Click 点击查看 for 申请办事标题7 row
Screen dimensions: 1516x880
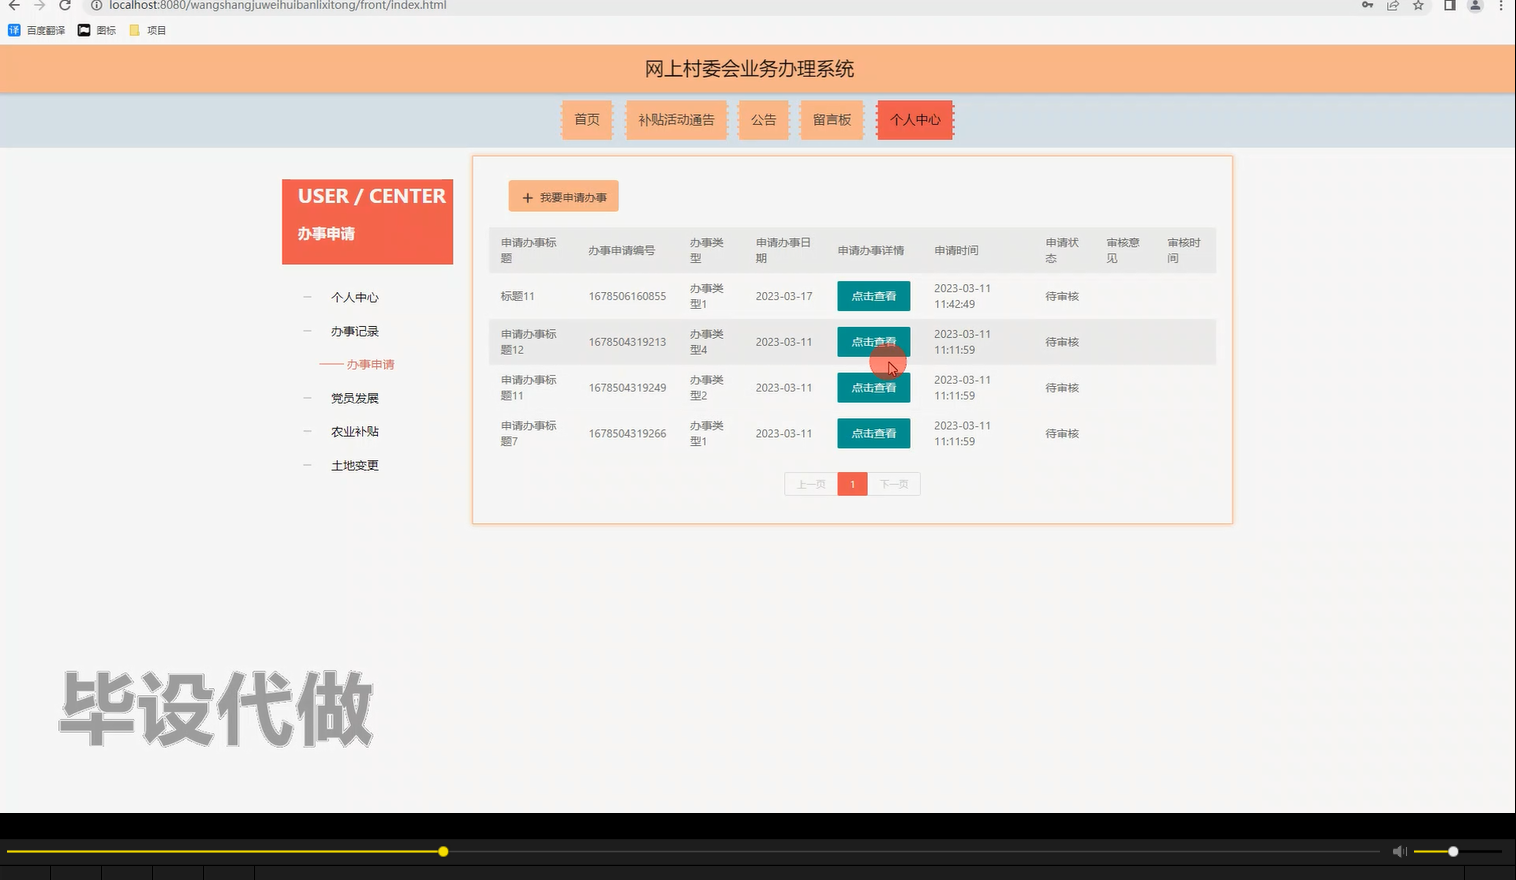[874, 434]
